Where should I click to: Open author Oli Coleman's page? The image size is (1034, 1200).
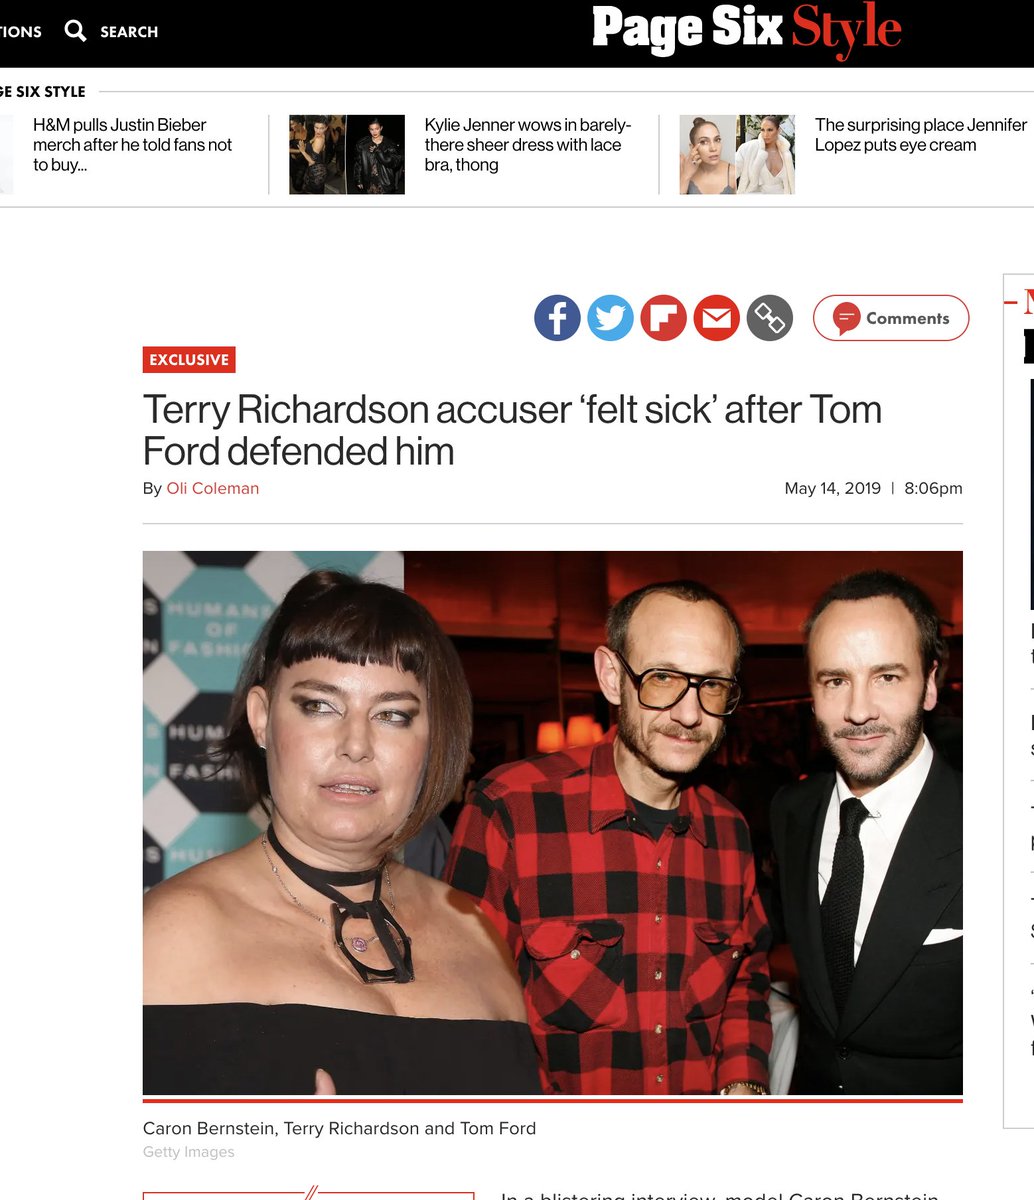coord(213,488)
